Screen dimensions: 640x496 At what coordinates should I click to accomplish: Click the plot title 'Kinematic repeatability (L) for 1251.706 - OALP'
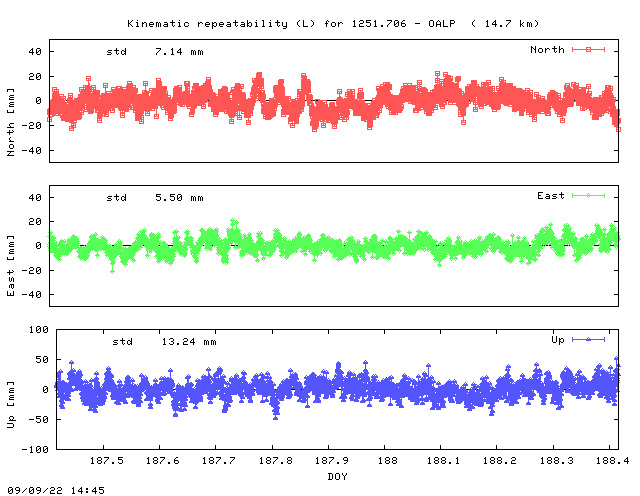click(291, 24)
